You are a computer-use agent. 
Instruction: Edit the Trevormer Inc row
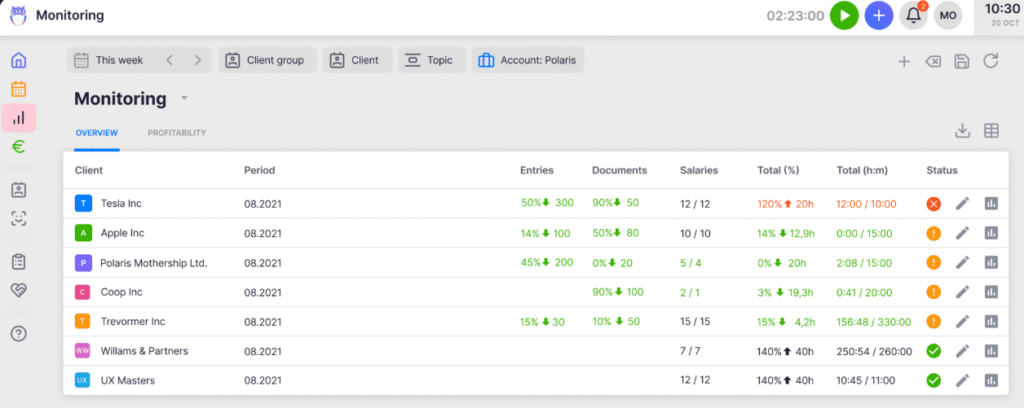coord(962,321)
